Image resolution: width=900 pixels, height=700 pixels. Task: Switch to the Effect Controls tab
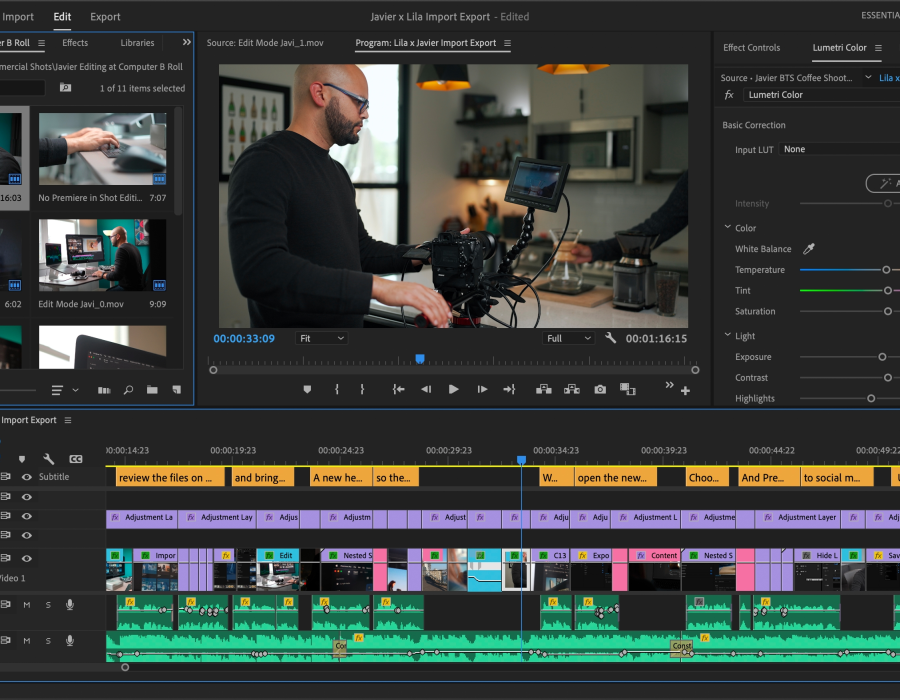point(751,48)
